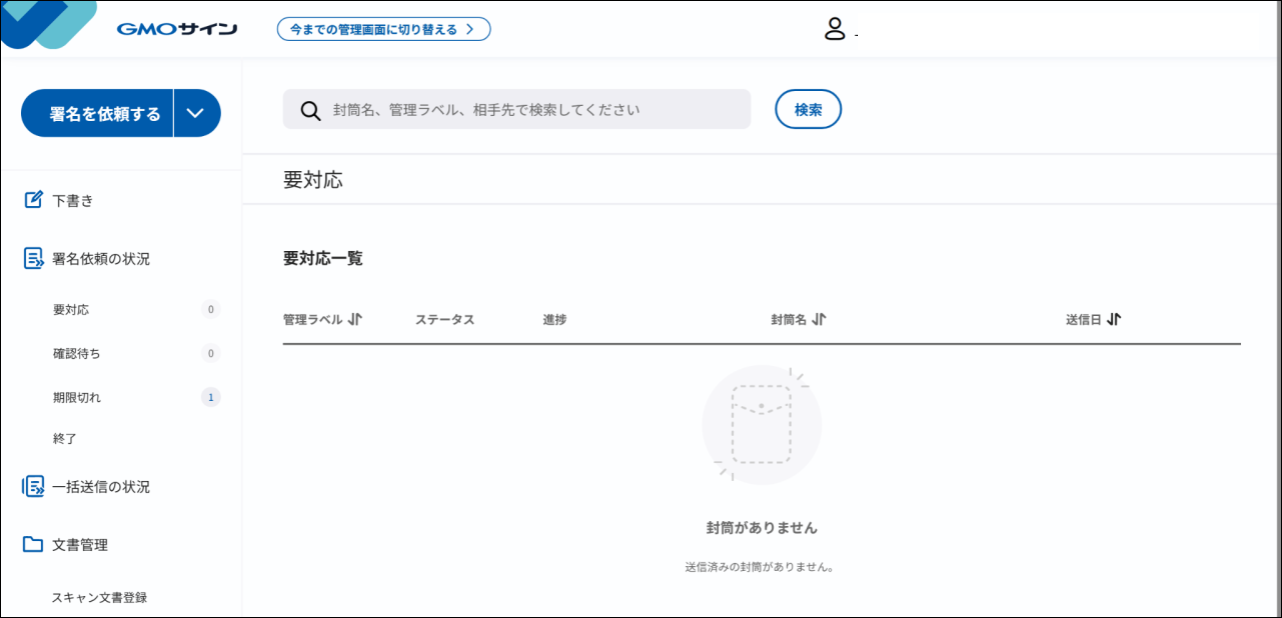
Task: Click the 一括送信の状況 icon
Action: (34, 487)
